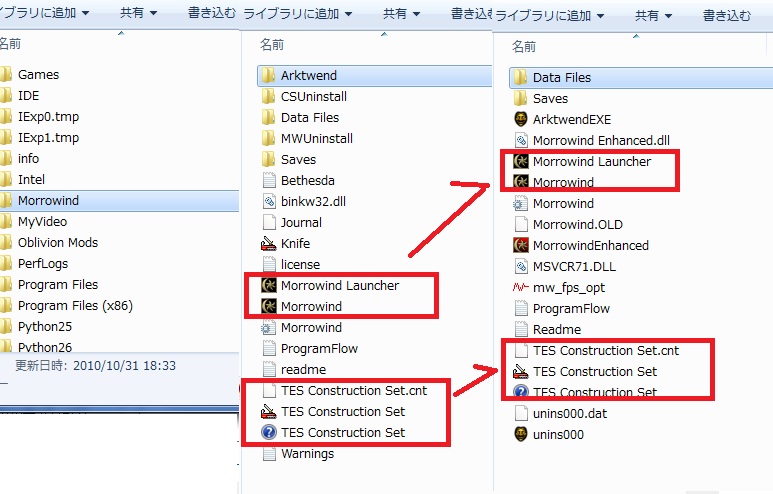This screenshot has height=494, width=773.
Task: Open ライブラリに追加 dropdown in Morrowind folder window
Action: (298, 14)
